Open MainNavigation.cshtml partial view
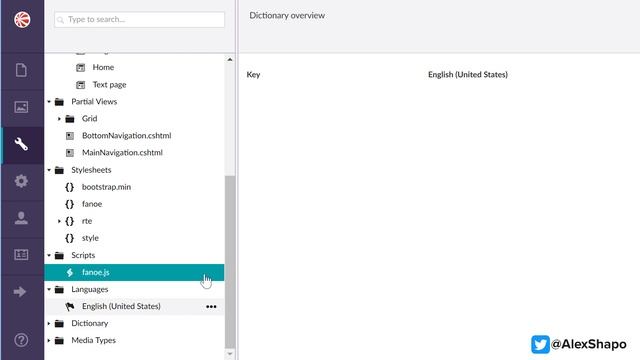This screenshot has width=640, height=360. point(122,153)
